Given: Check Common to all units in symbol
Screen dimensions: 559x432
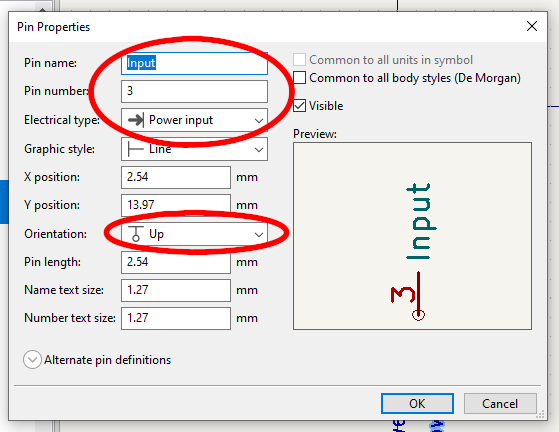Looking at the screenshot, I should point(299,60).
